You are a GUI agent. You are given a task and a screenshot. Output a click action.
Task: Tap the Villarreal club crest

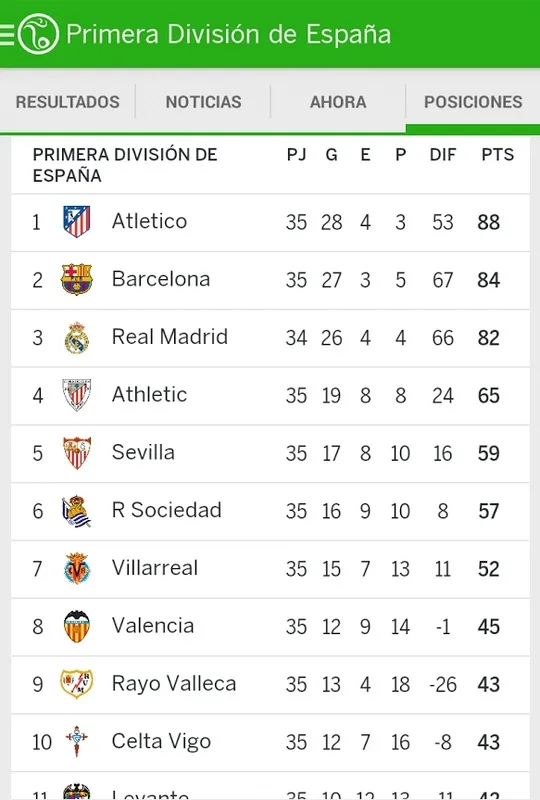tap(77, 568)
